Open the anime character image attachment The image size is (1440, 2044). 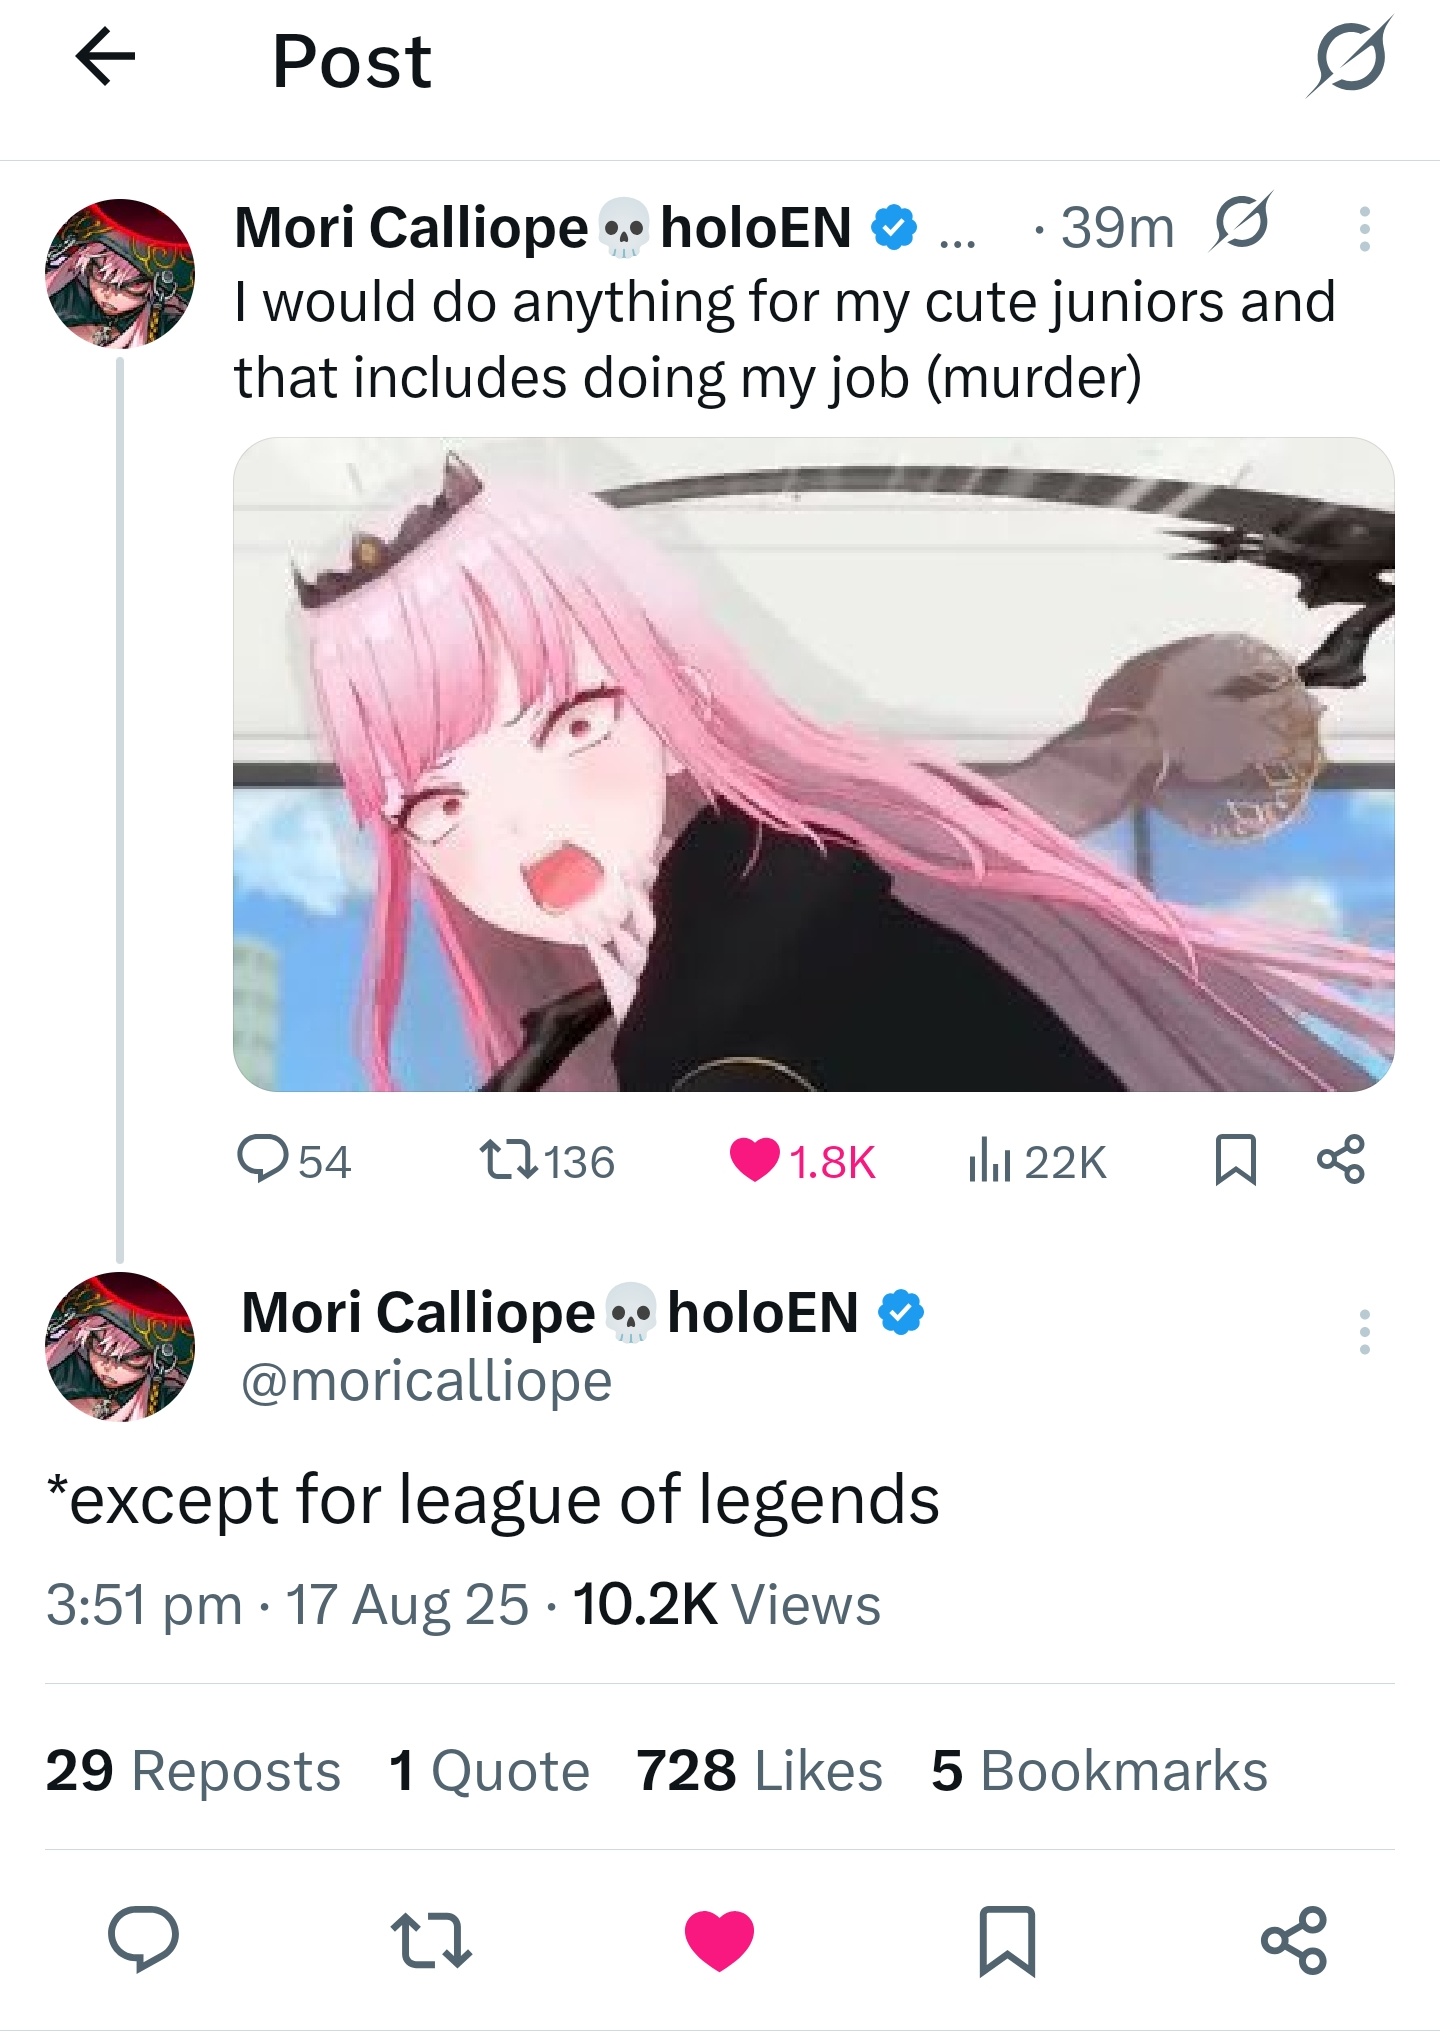[814, 765]
